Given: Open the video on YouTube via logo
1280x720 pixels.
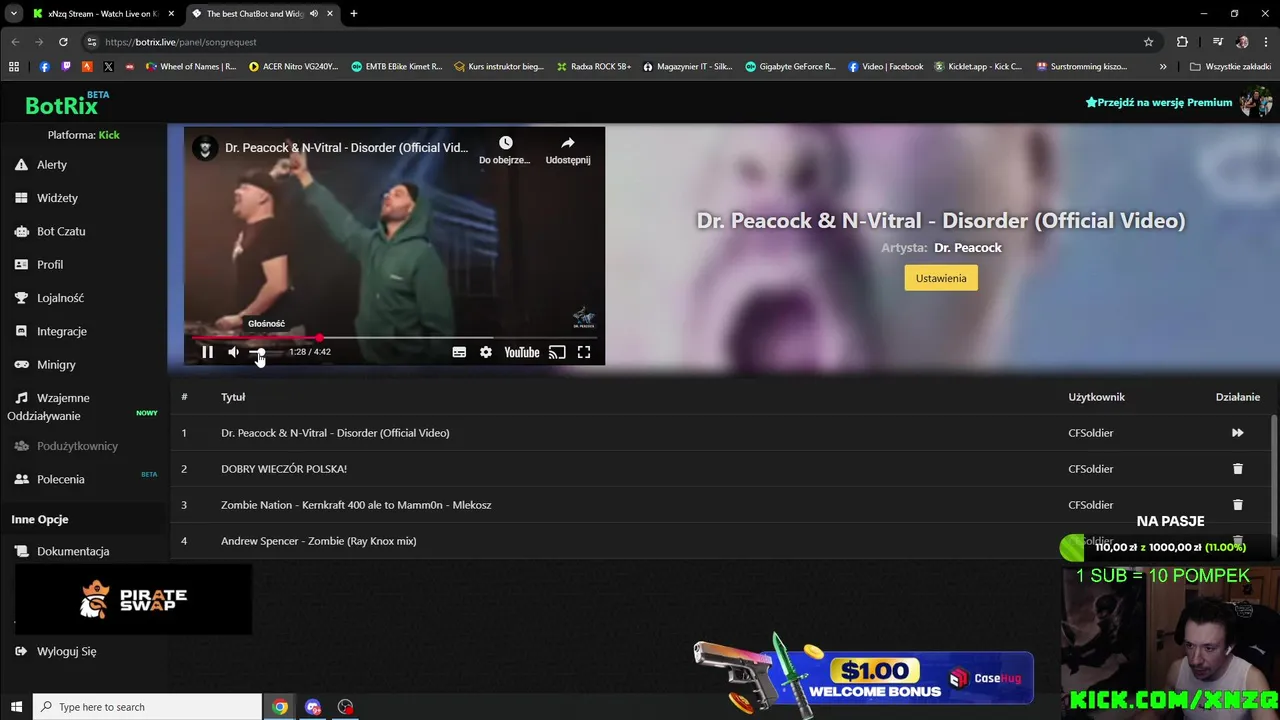Looking at the screenshot, I should coord(521,352).
